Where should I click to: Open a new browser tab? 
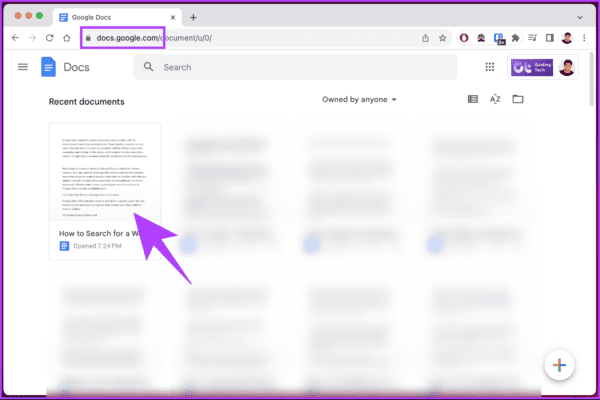[193, 17]
